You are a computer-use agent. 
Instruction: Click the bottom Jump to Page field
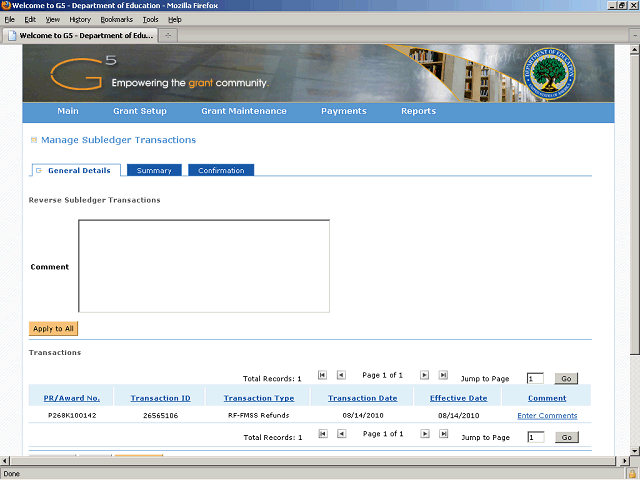[536, 437]
